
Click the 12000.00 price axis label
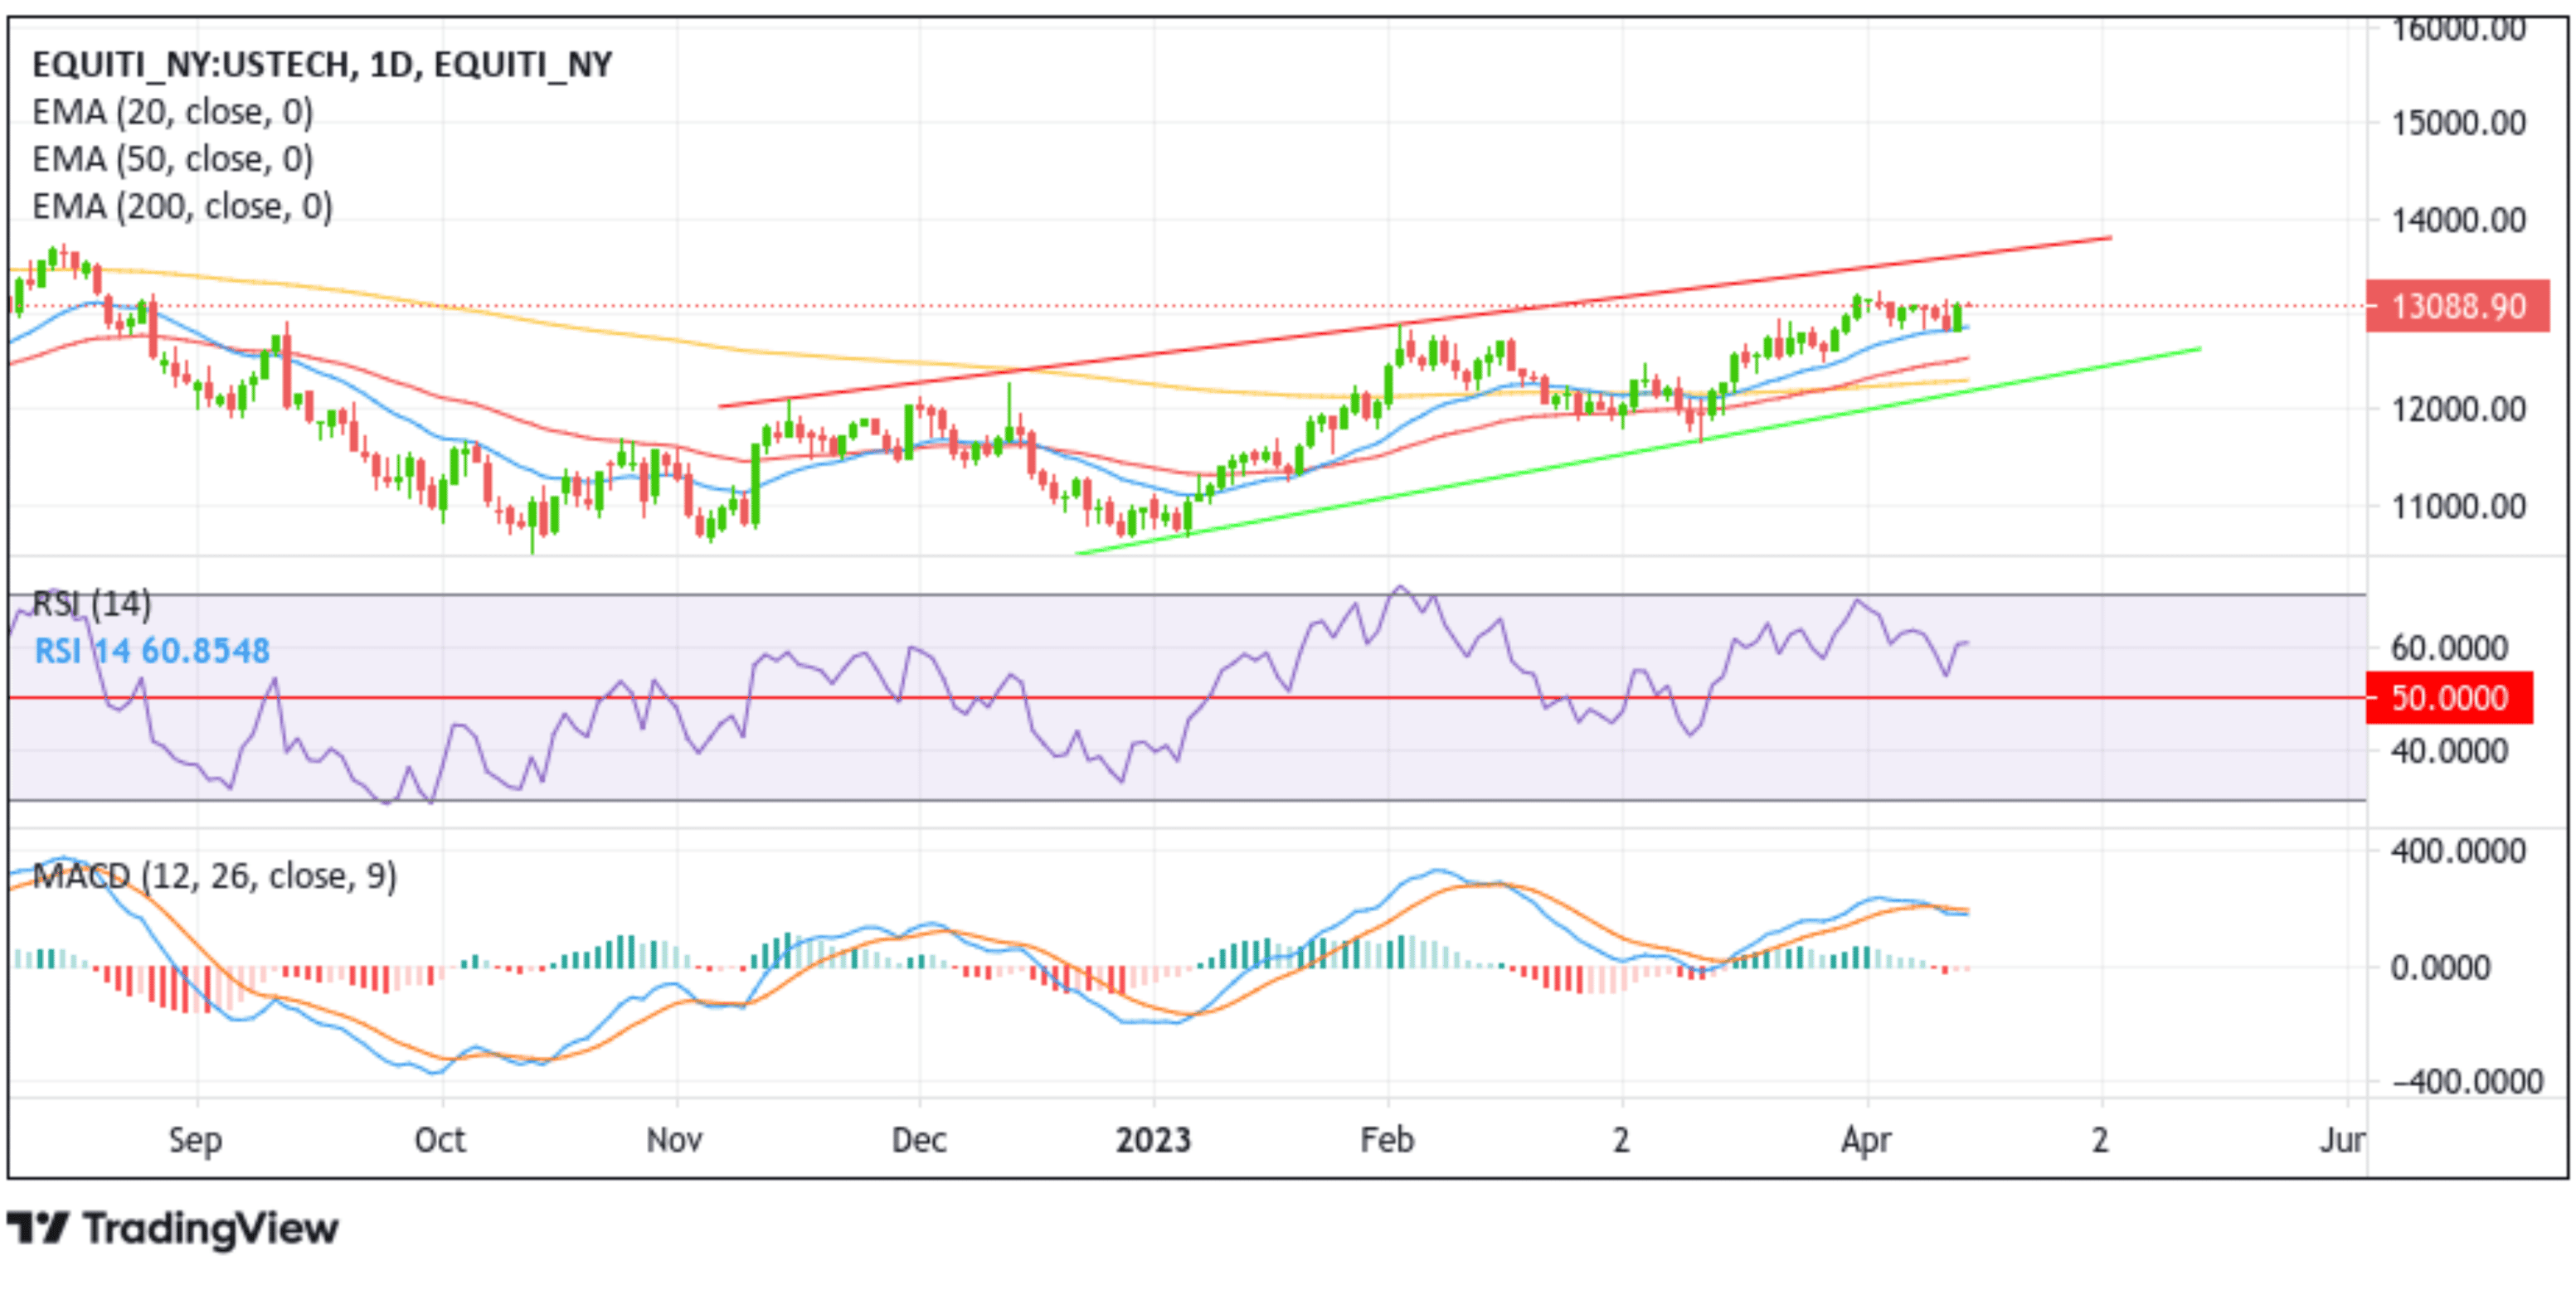click(2458, 409)
